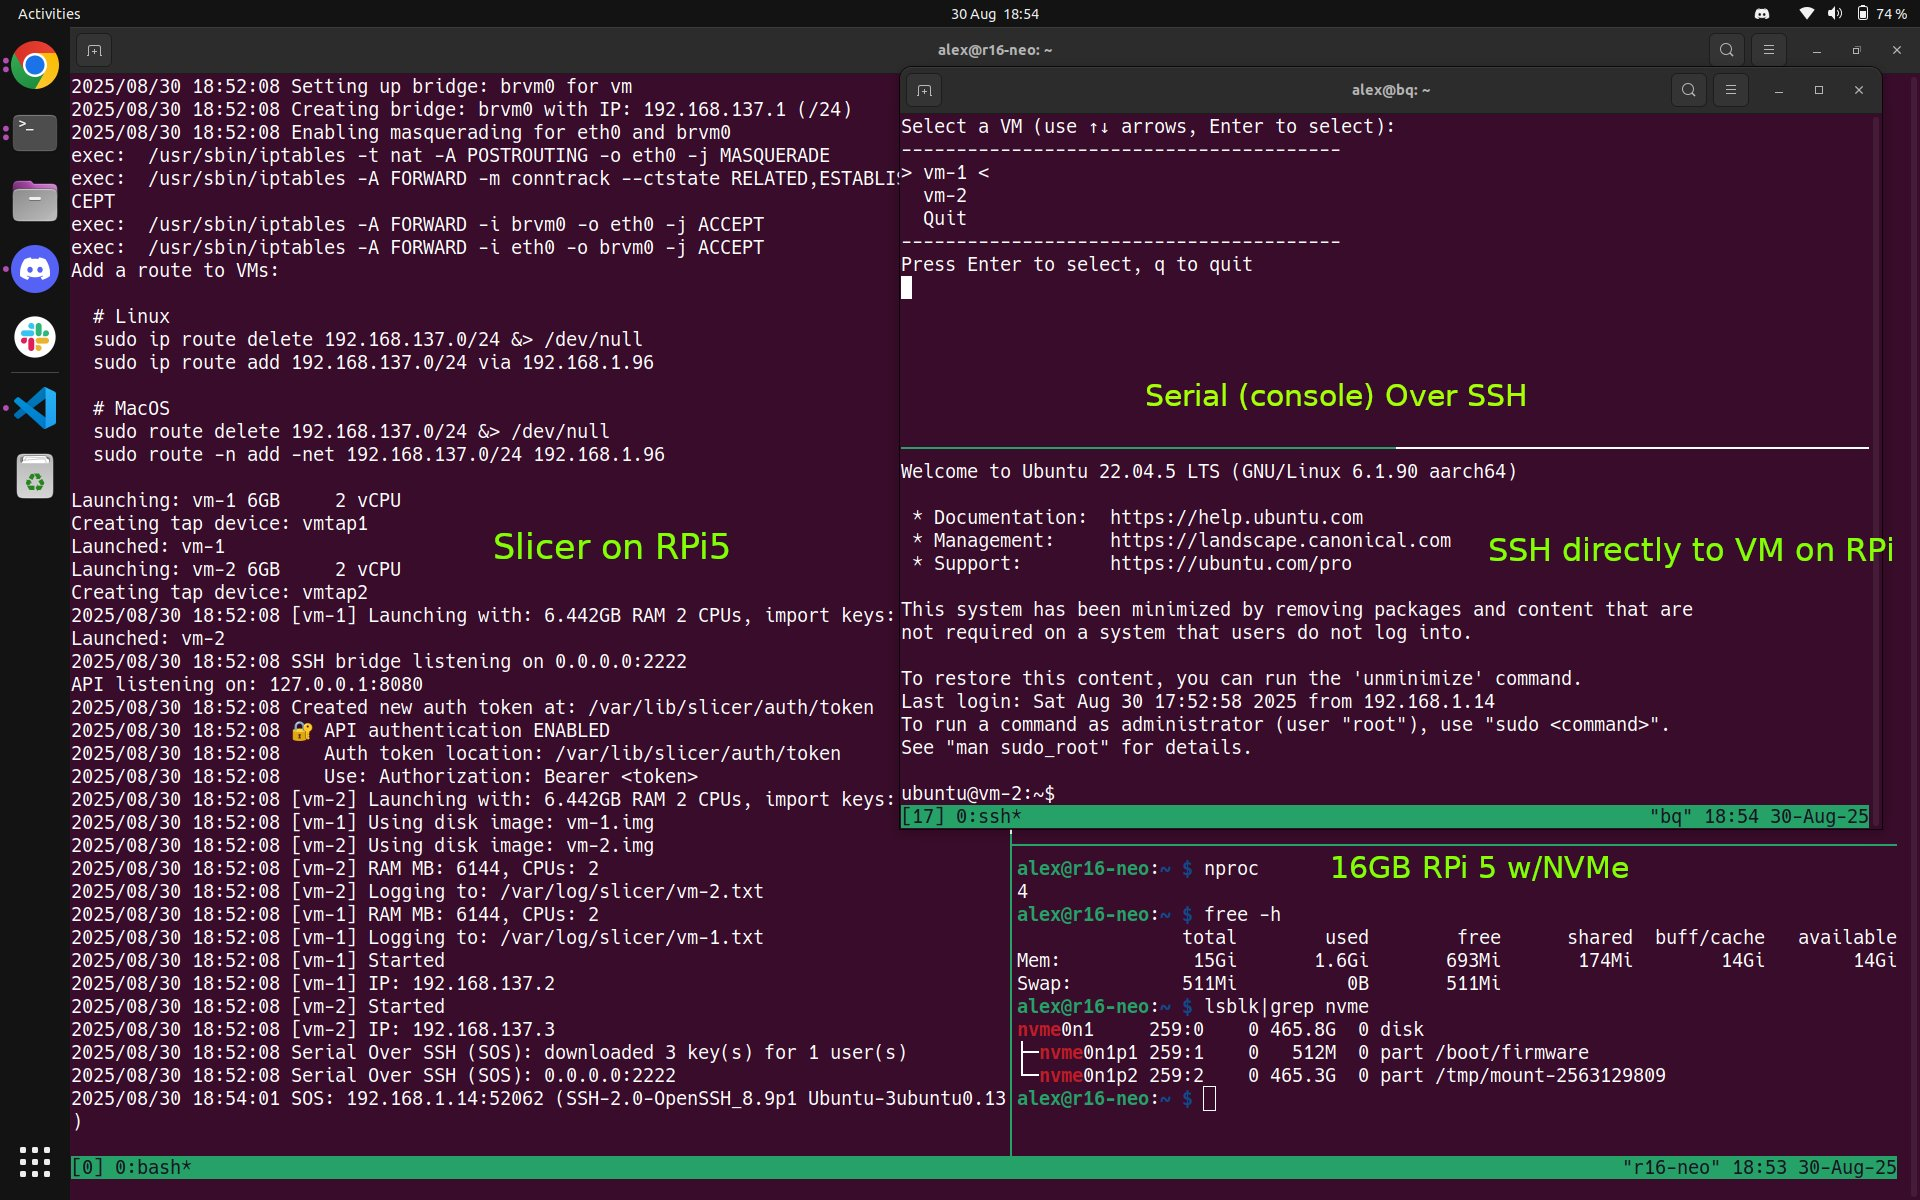Click 'Mem:' row in free output
This screenshot has height=1200, width=1920.
click(1456, 961)
